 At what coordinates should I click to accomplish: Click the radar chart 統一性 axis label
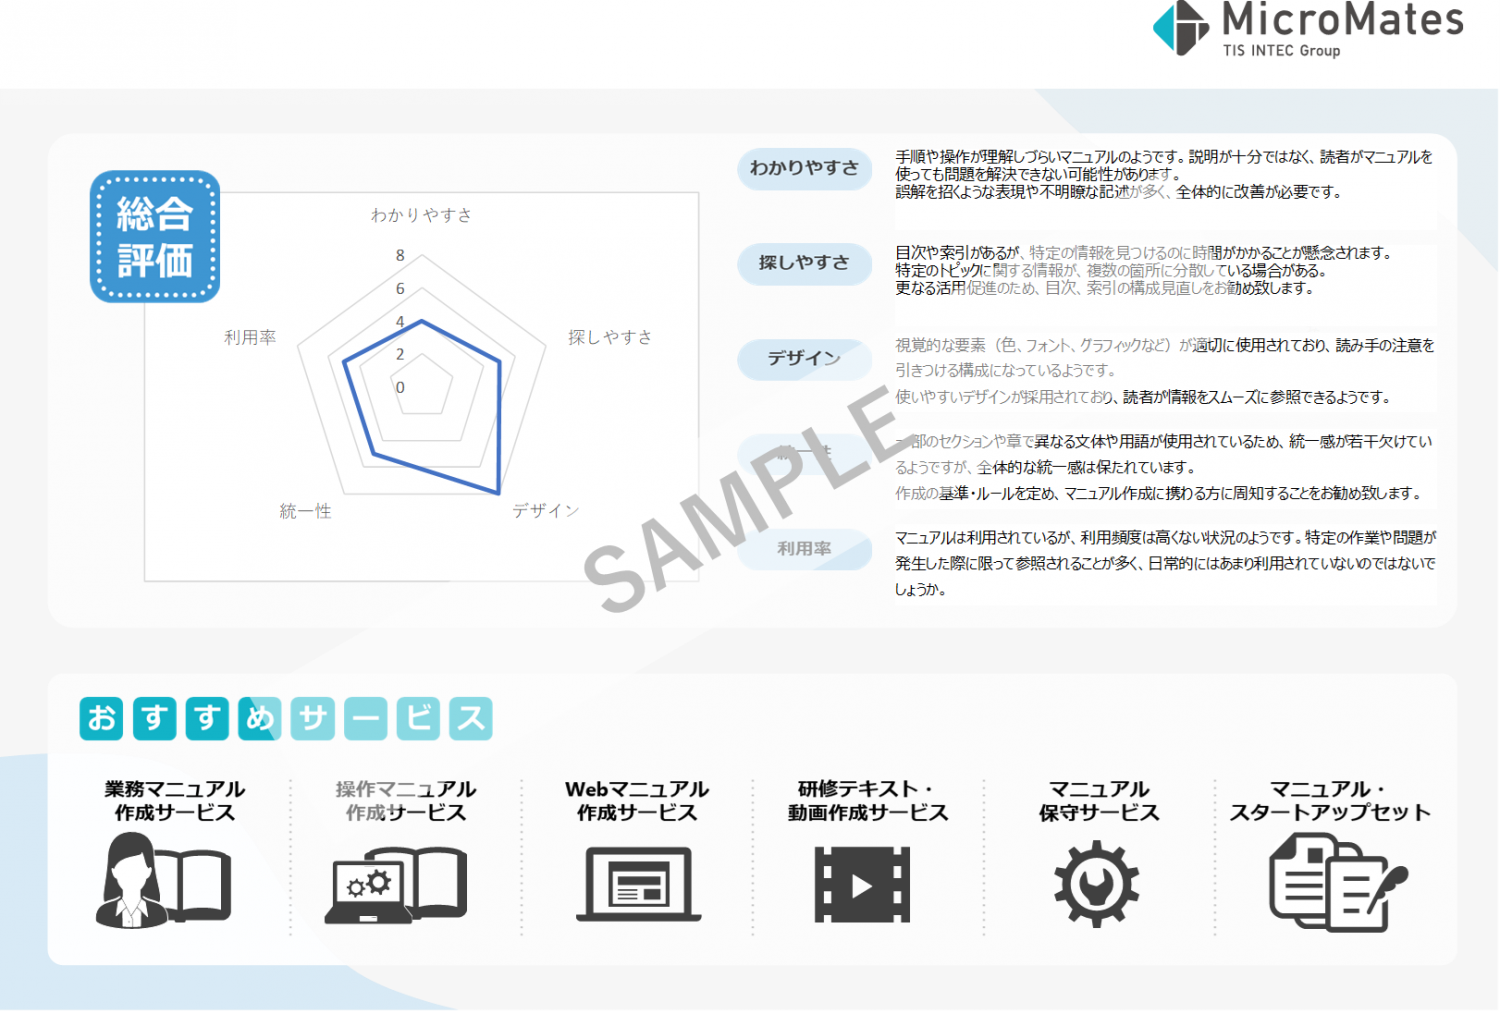[306, 511]
